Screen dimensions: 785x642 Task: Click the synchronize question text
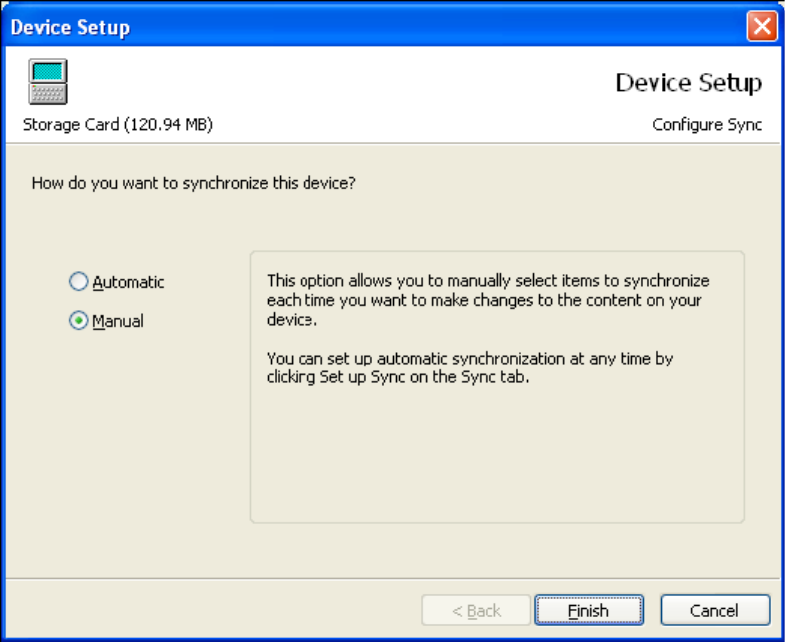[194, 183]
